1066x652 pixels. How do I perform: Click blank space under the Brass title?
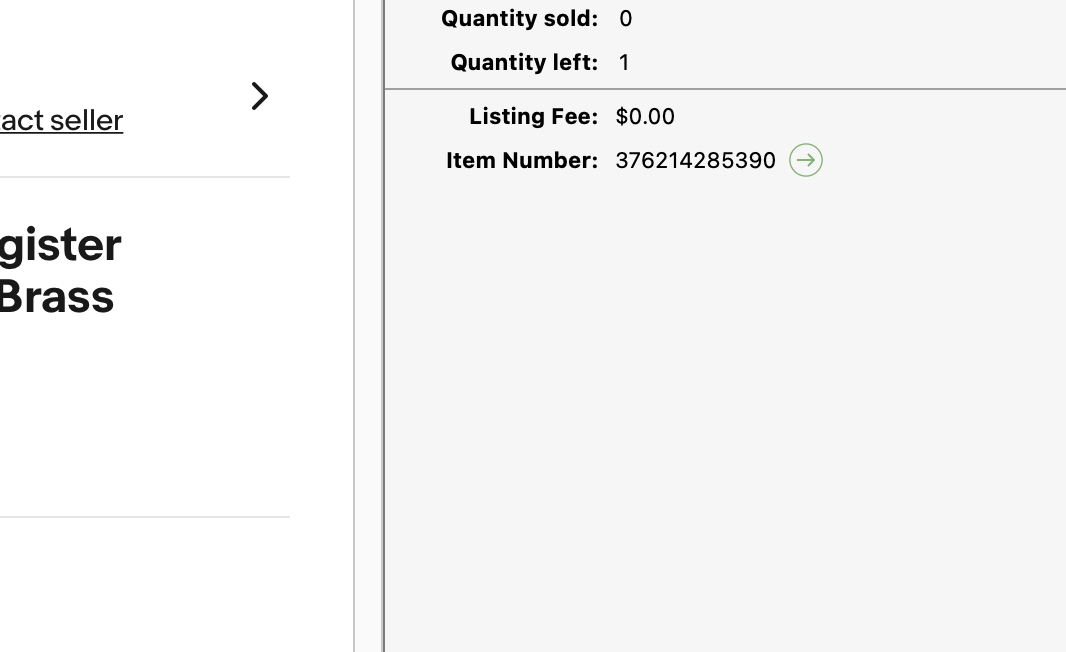pos(145,415)
